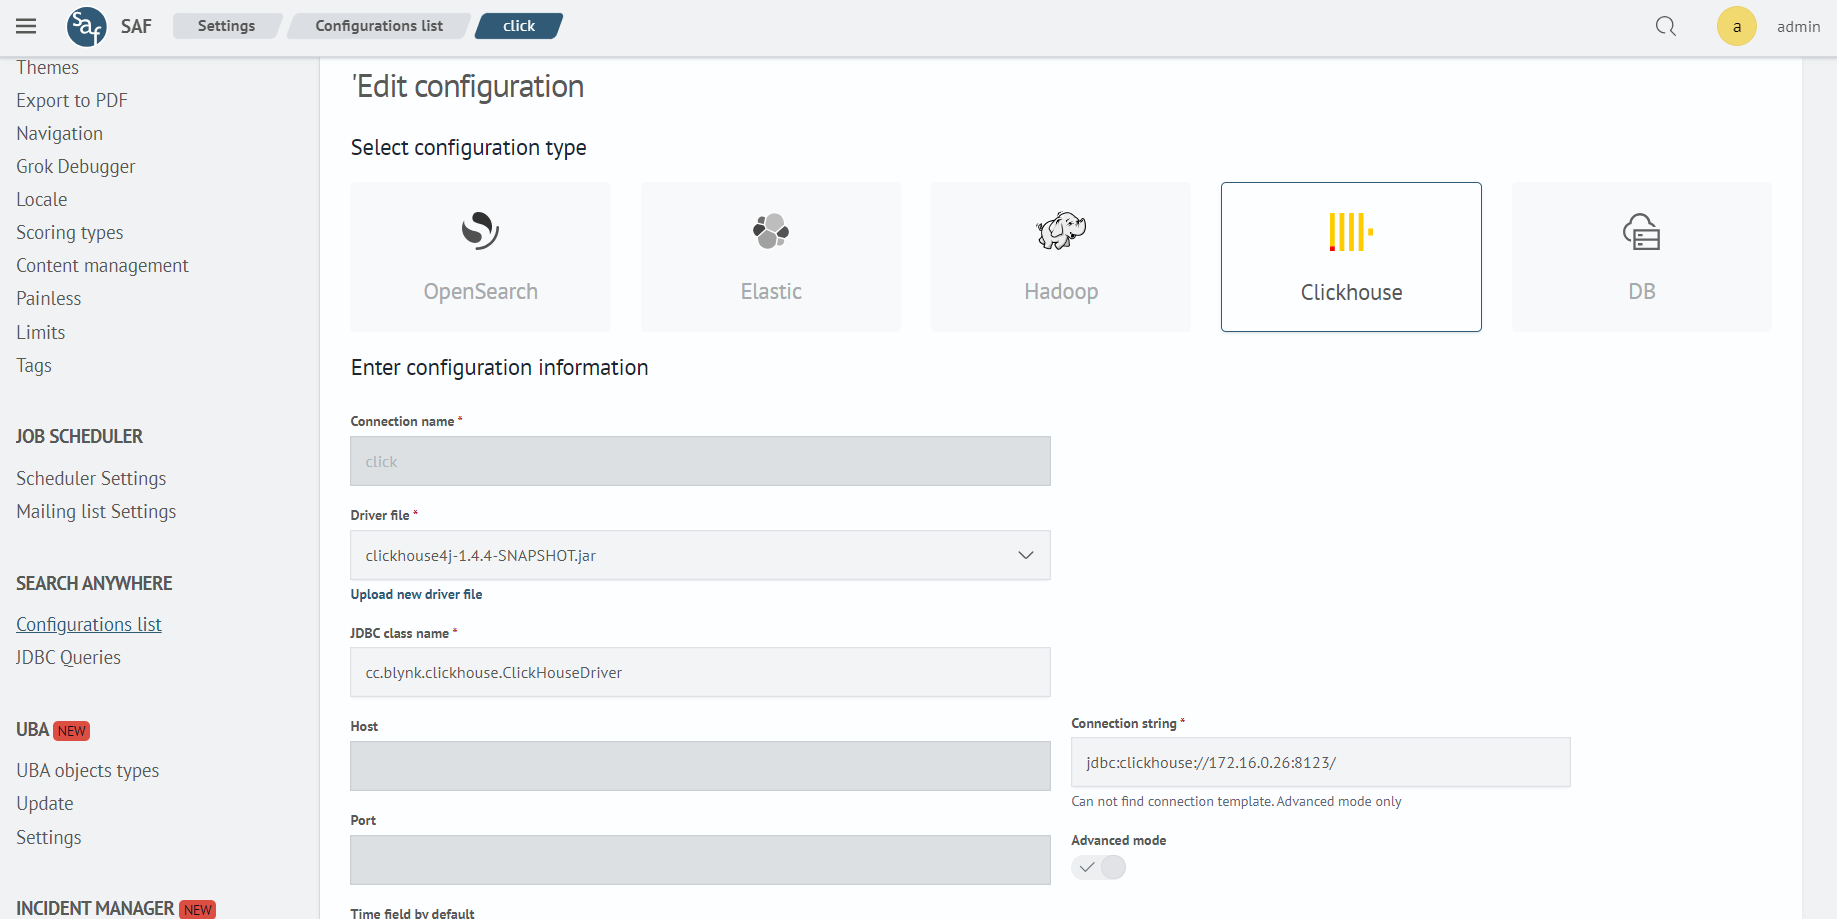Viewport: 1837px width, 919px height.
Task: Click the Connection name field
Action: [700, 461]
